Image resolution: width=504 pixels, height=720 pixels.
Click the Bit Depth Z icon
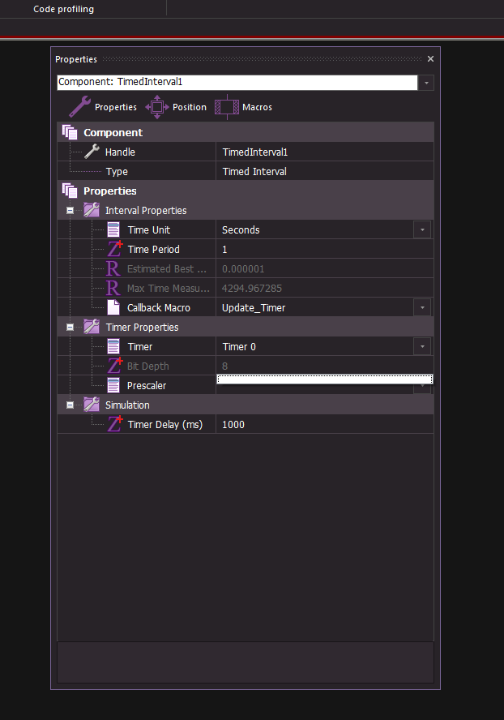pos(114,366)
